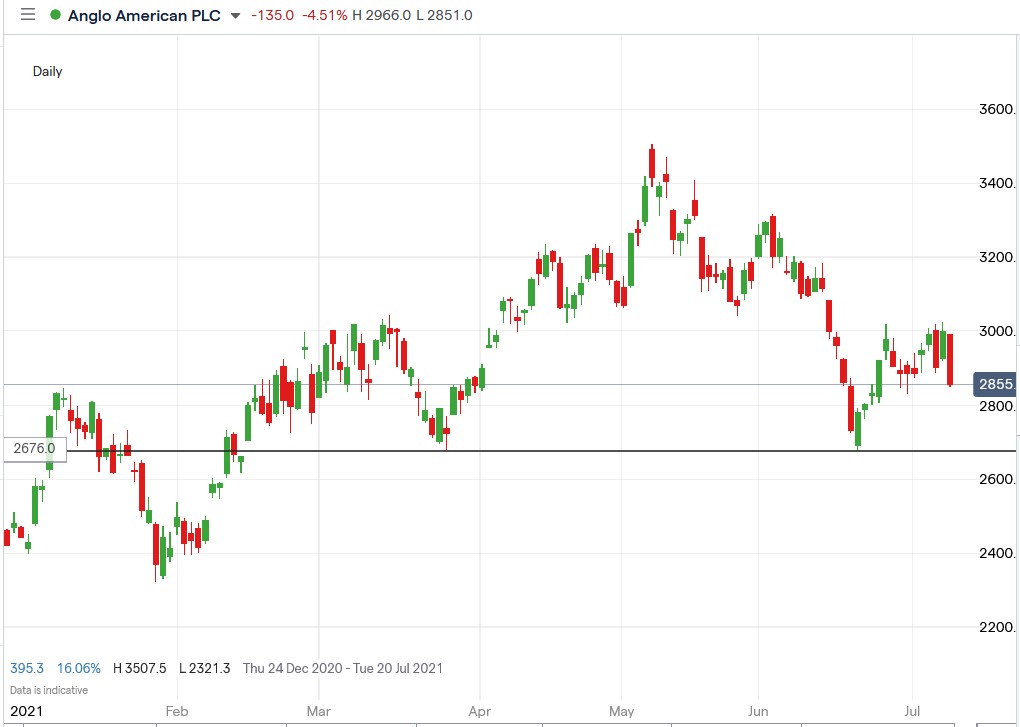Image resolution: width=1020 pixels, height=727 pixels.
Task: Click the 2021 year label
Action: [x=25, y=711]
